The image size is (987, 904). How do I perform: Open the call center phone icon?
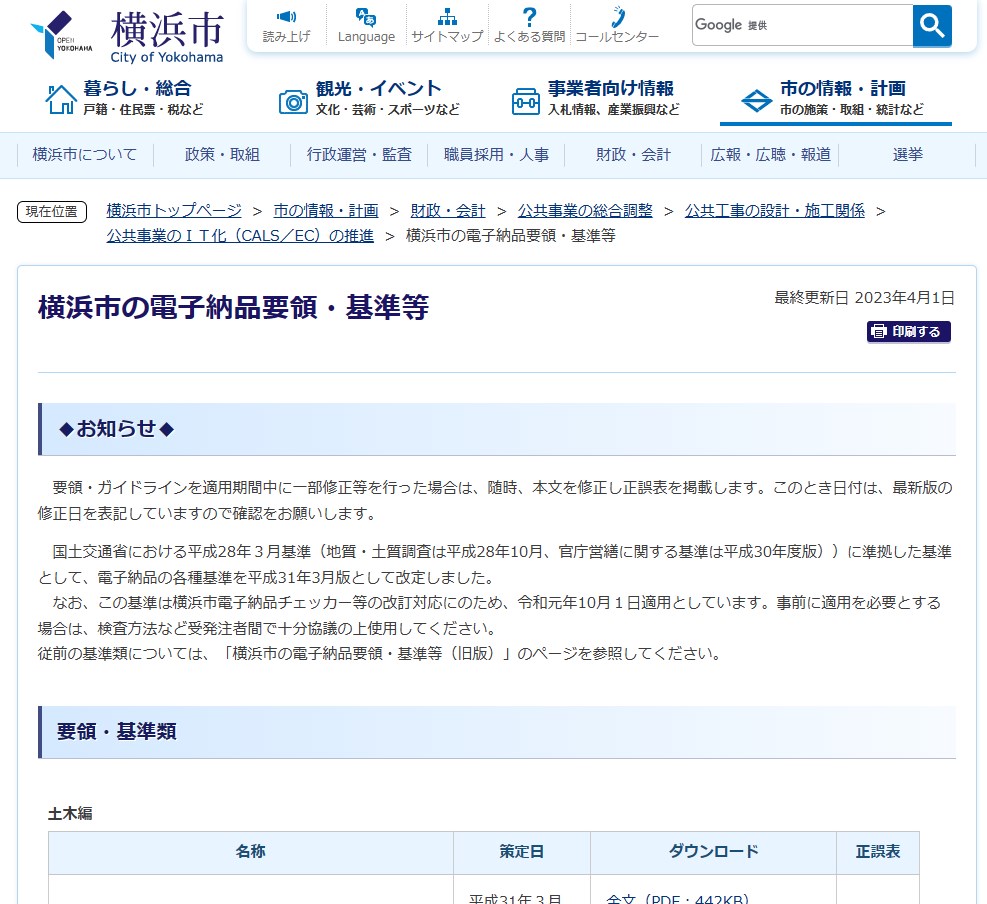(x=617, y=17)
